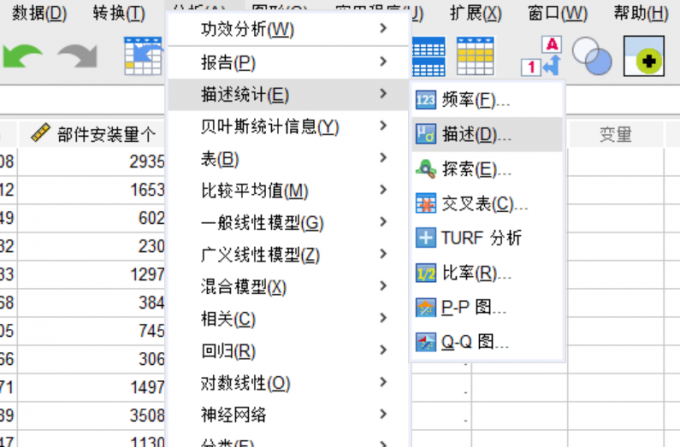
Task: Open the 相关(C) menu entry
Action: [288, 319]
